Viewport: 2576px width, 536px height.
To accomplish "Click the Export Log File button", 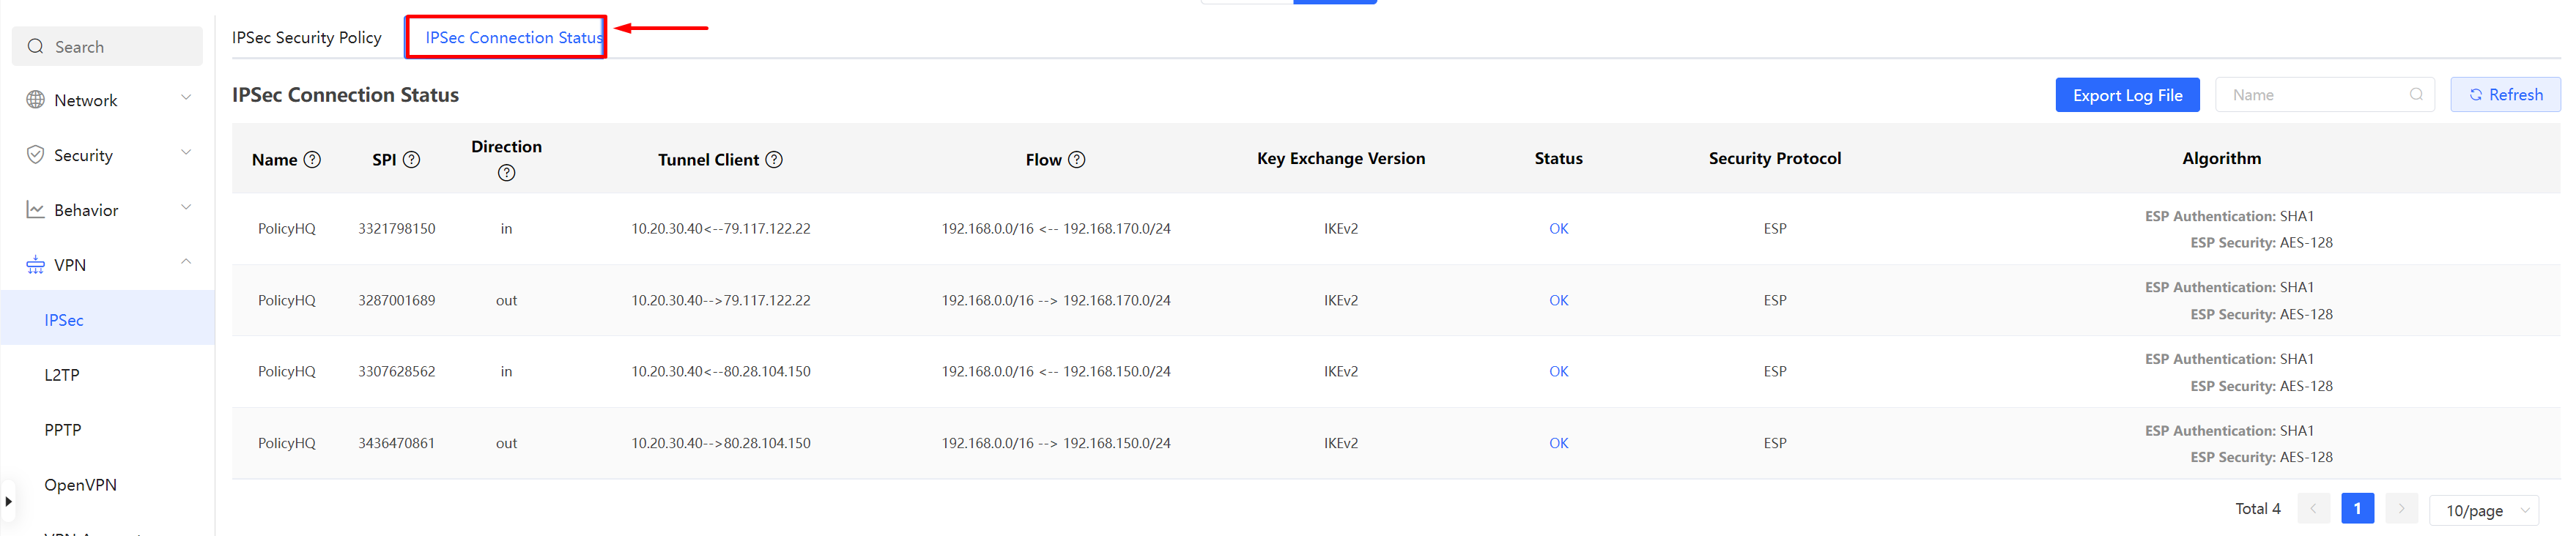I will pyautogui.click(x=2127, y=95).
